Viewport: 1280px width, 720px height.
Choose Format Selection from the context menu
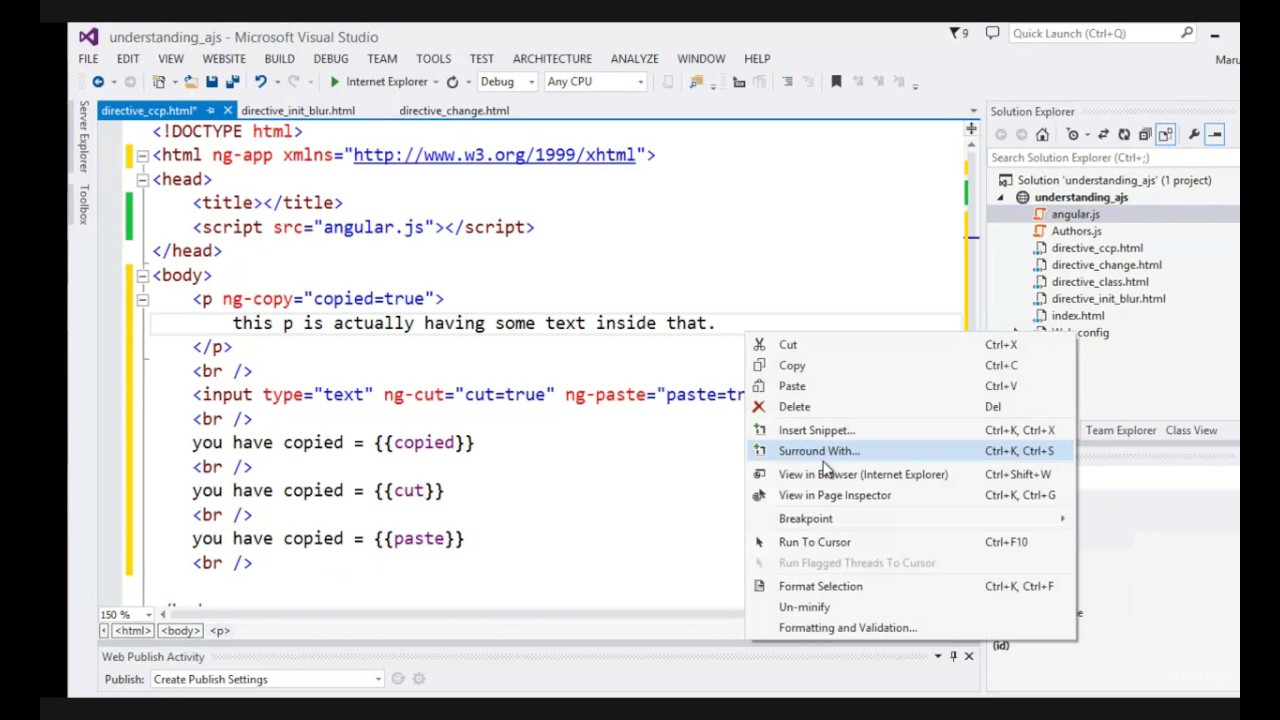coord(912,586)
